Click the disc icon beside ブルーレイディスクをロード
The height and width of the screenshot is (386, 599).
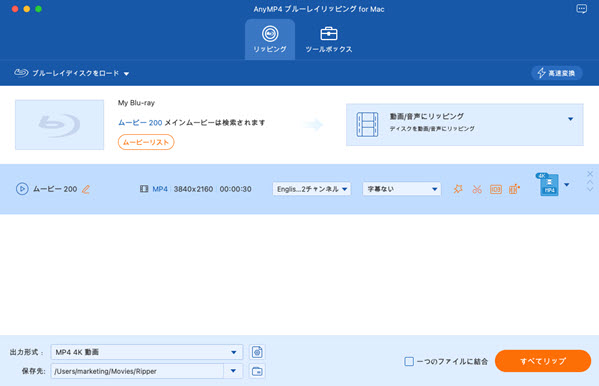[21, 73]
